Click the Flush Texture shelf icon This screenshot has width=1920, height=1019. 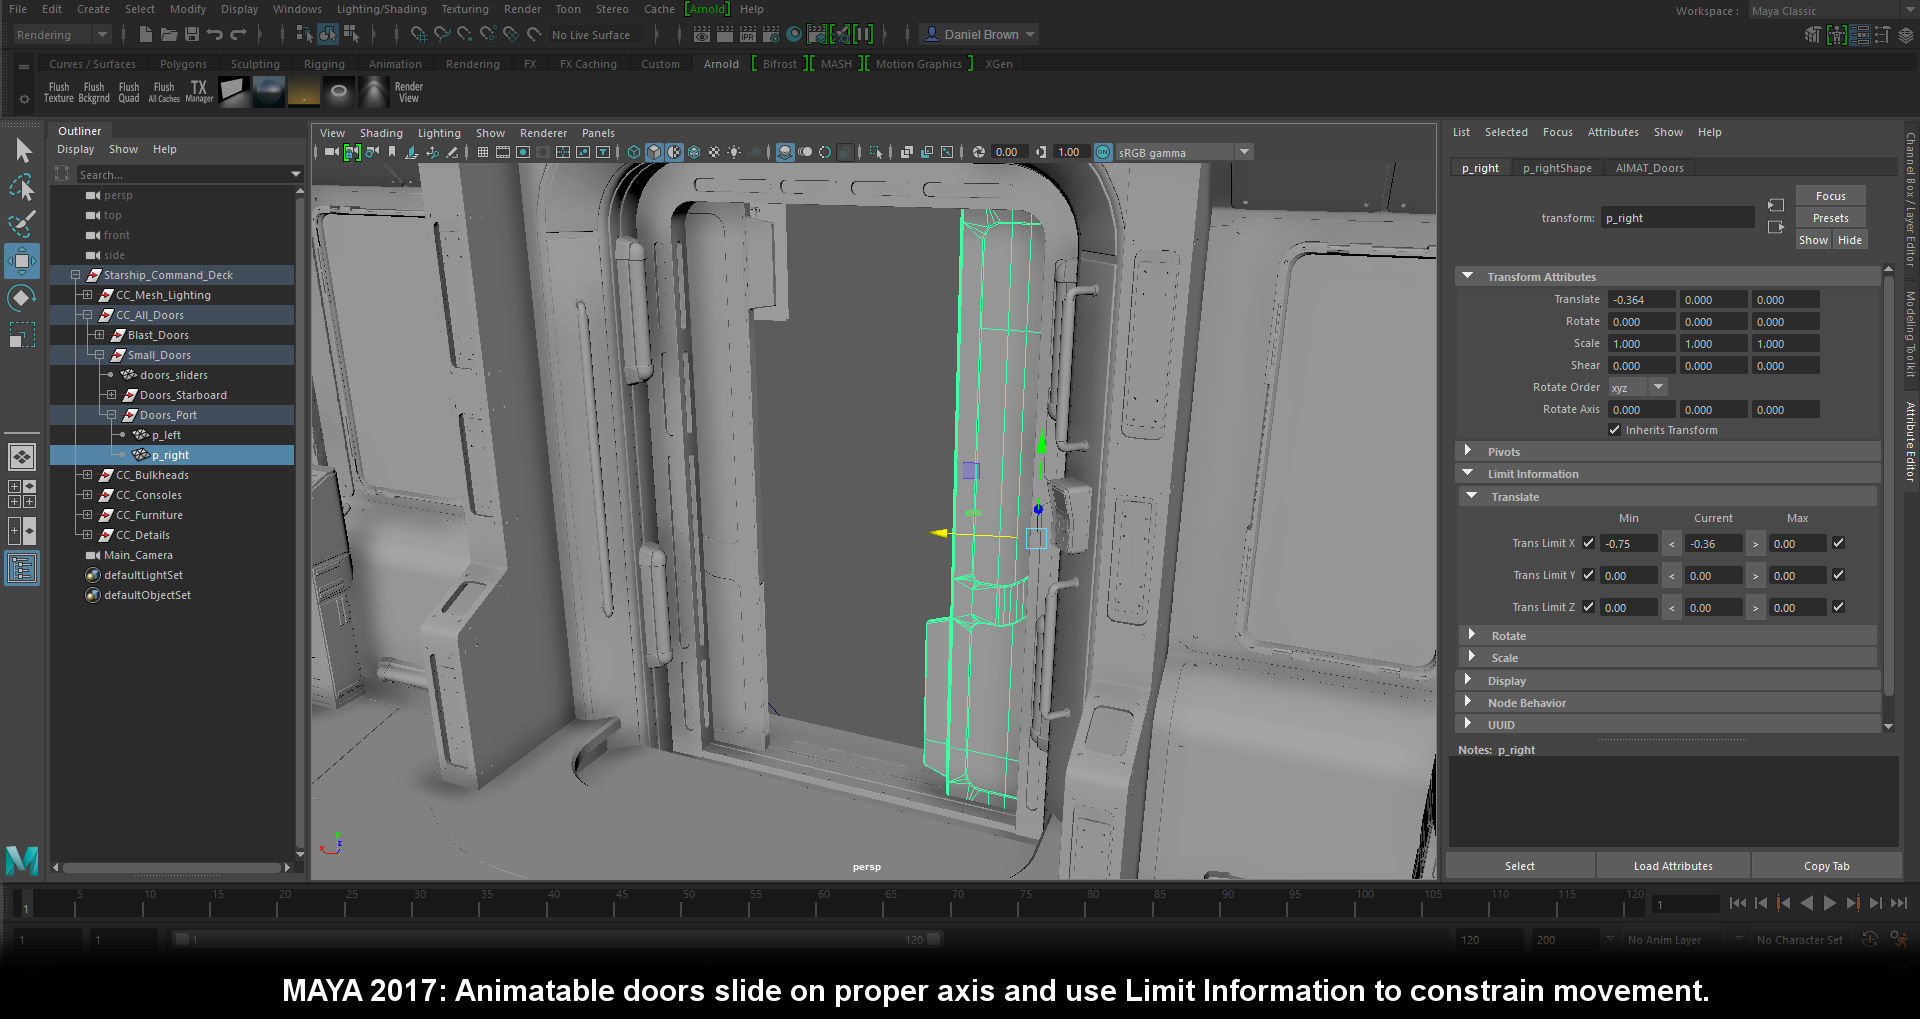click(59, 92)
